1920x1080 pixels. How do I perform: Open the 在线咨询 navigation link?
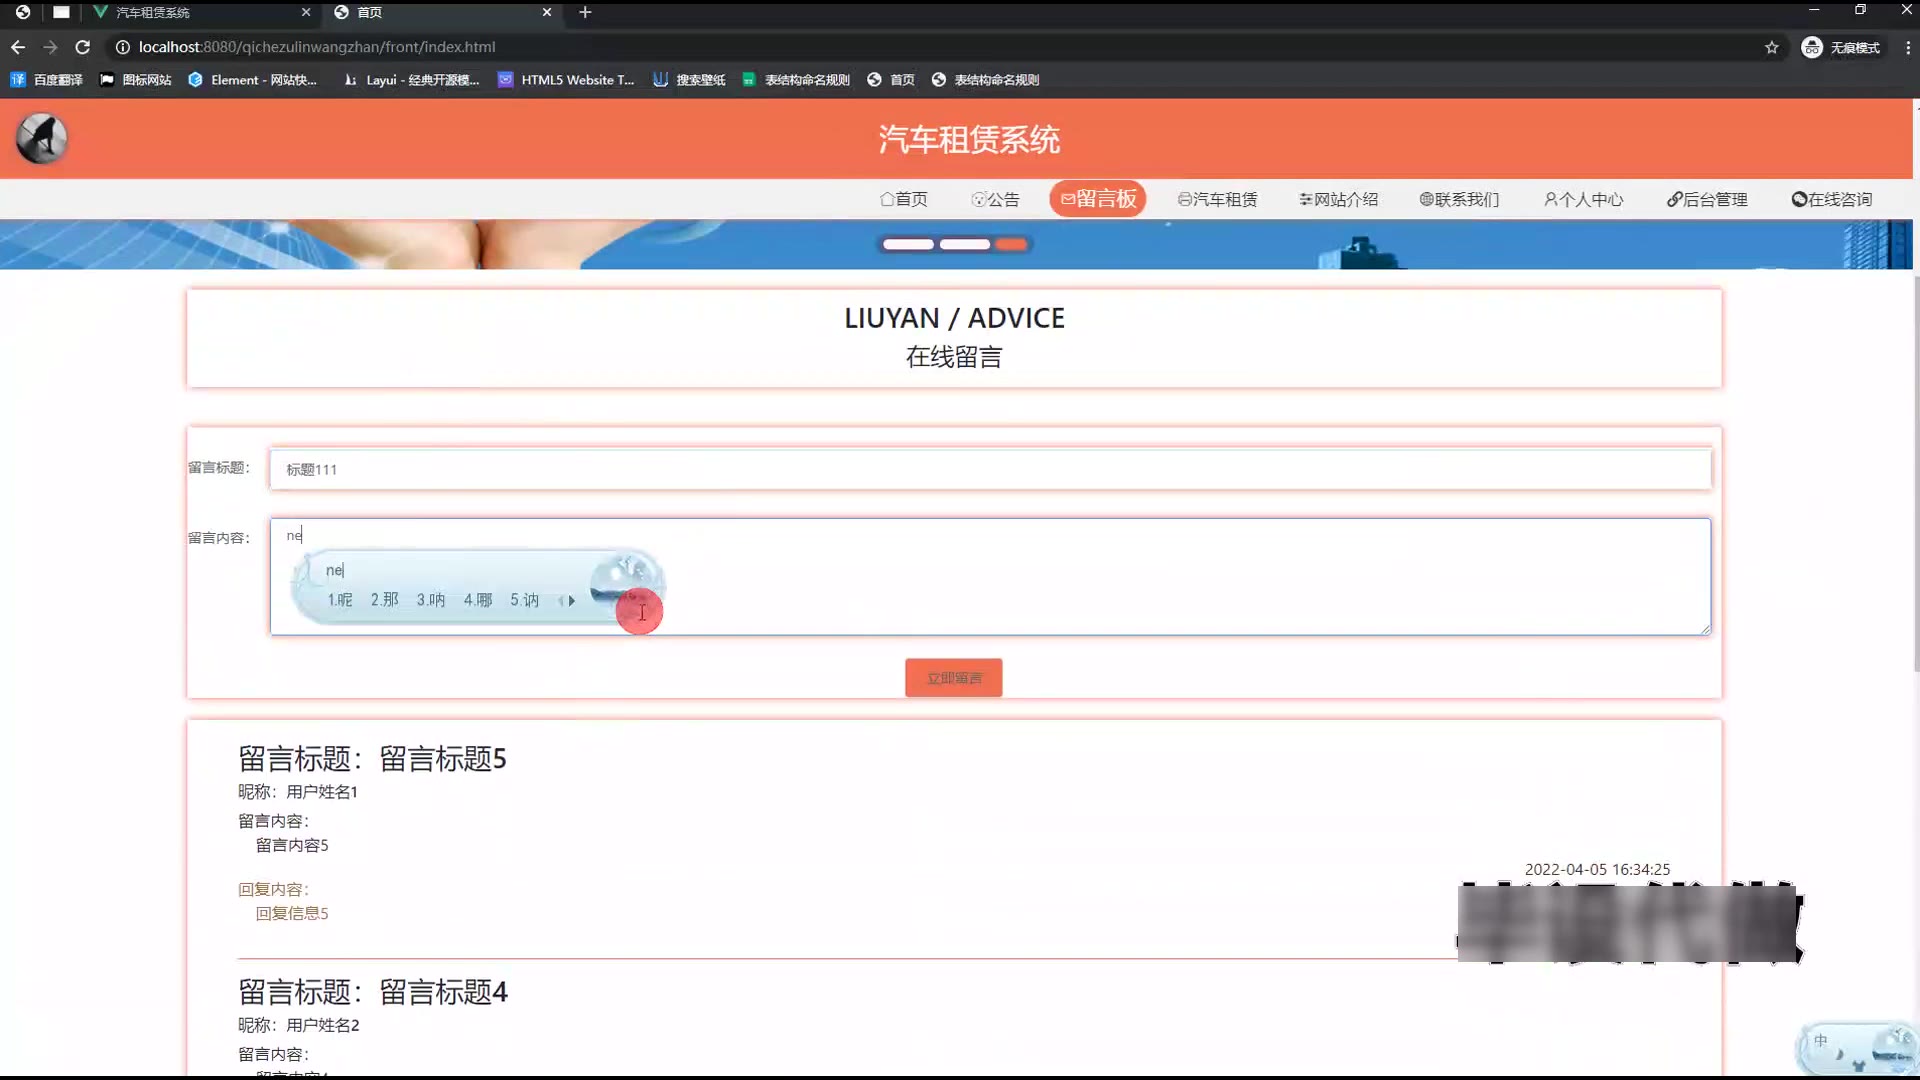pyautogui.click(x=1831, y=199)
